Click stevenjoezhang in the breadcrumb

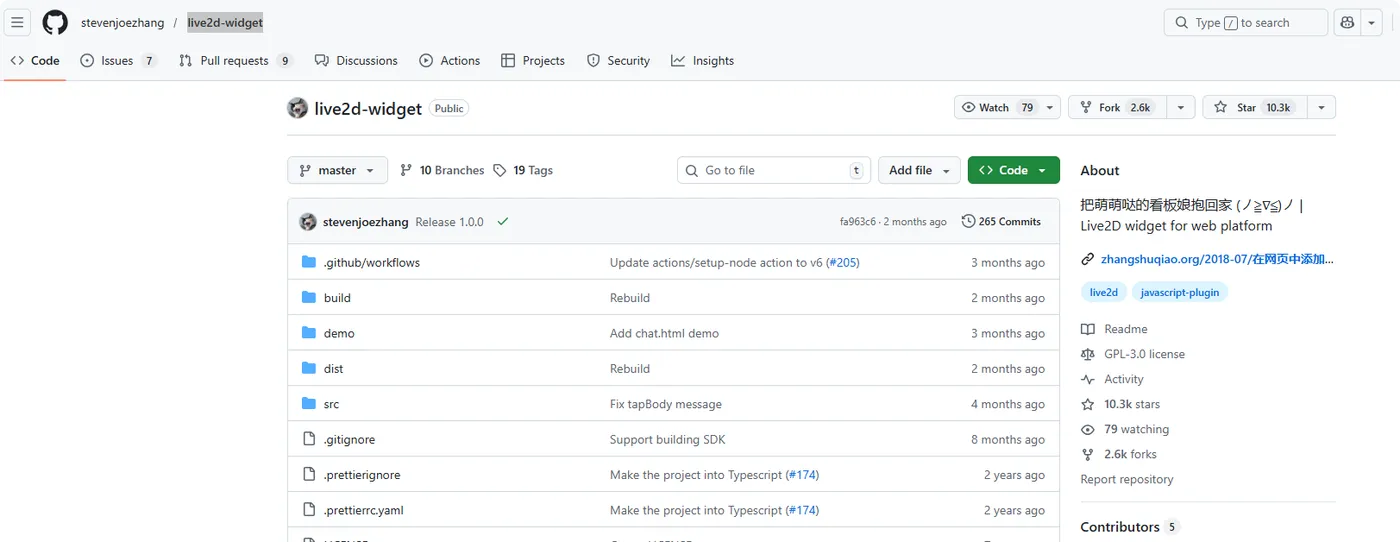pyautogui.click(x=122, y=23)
